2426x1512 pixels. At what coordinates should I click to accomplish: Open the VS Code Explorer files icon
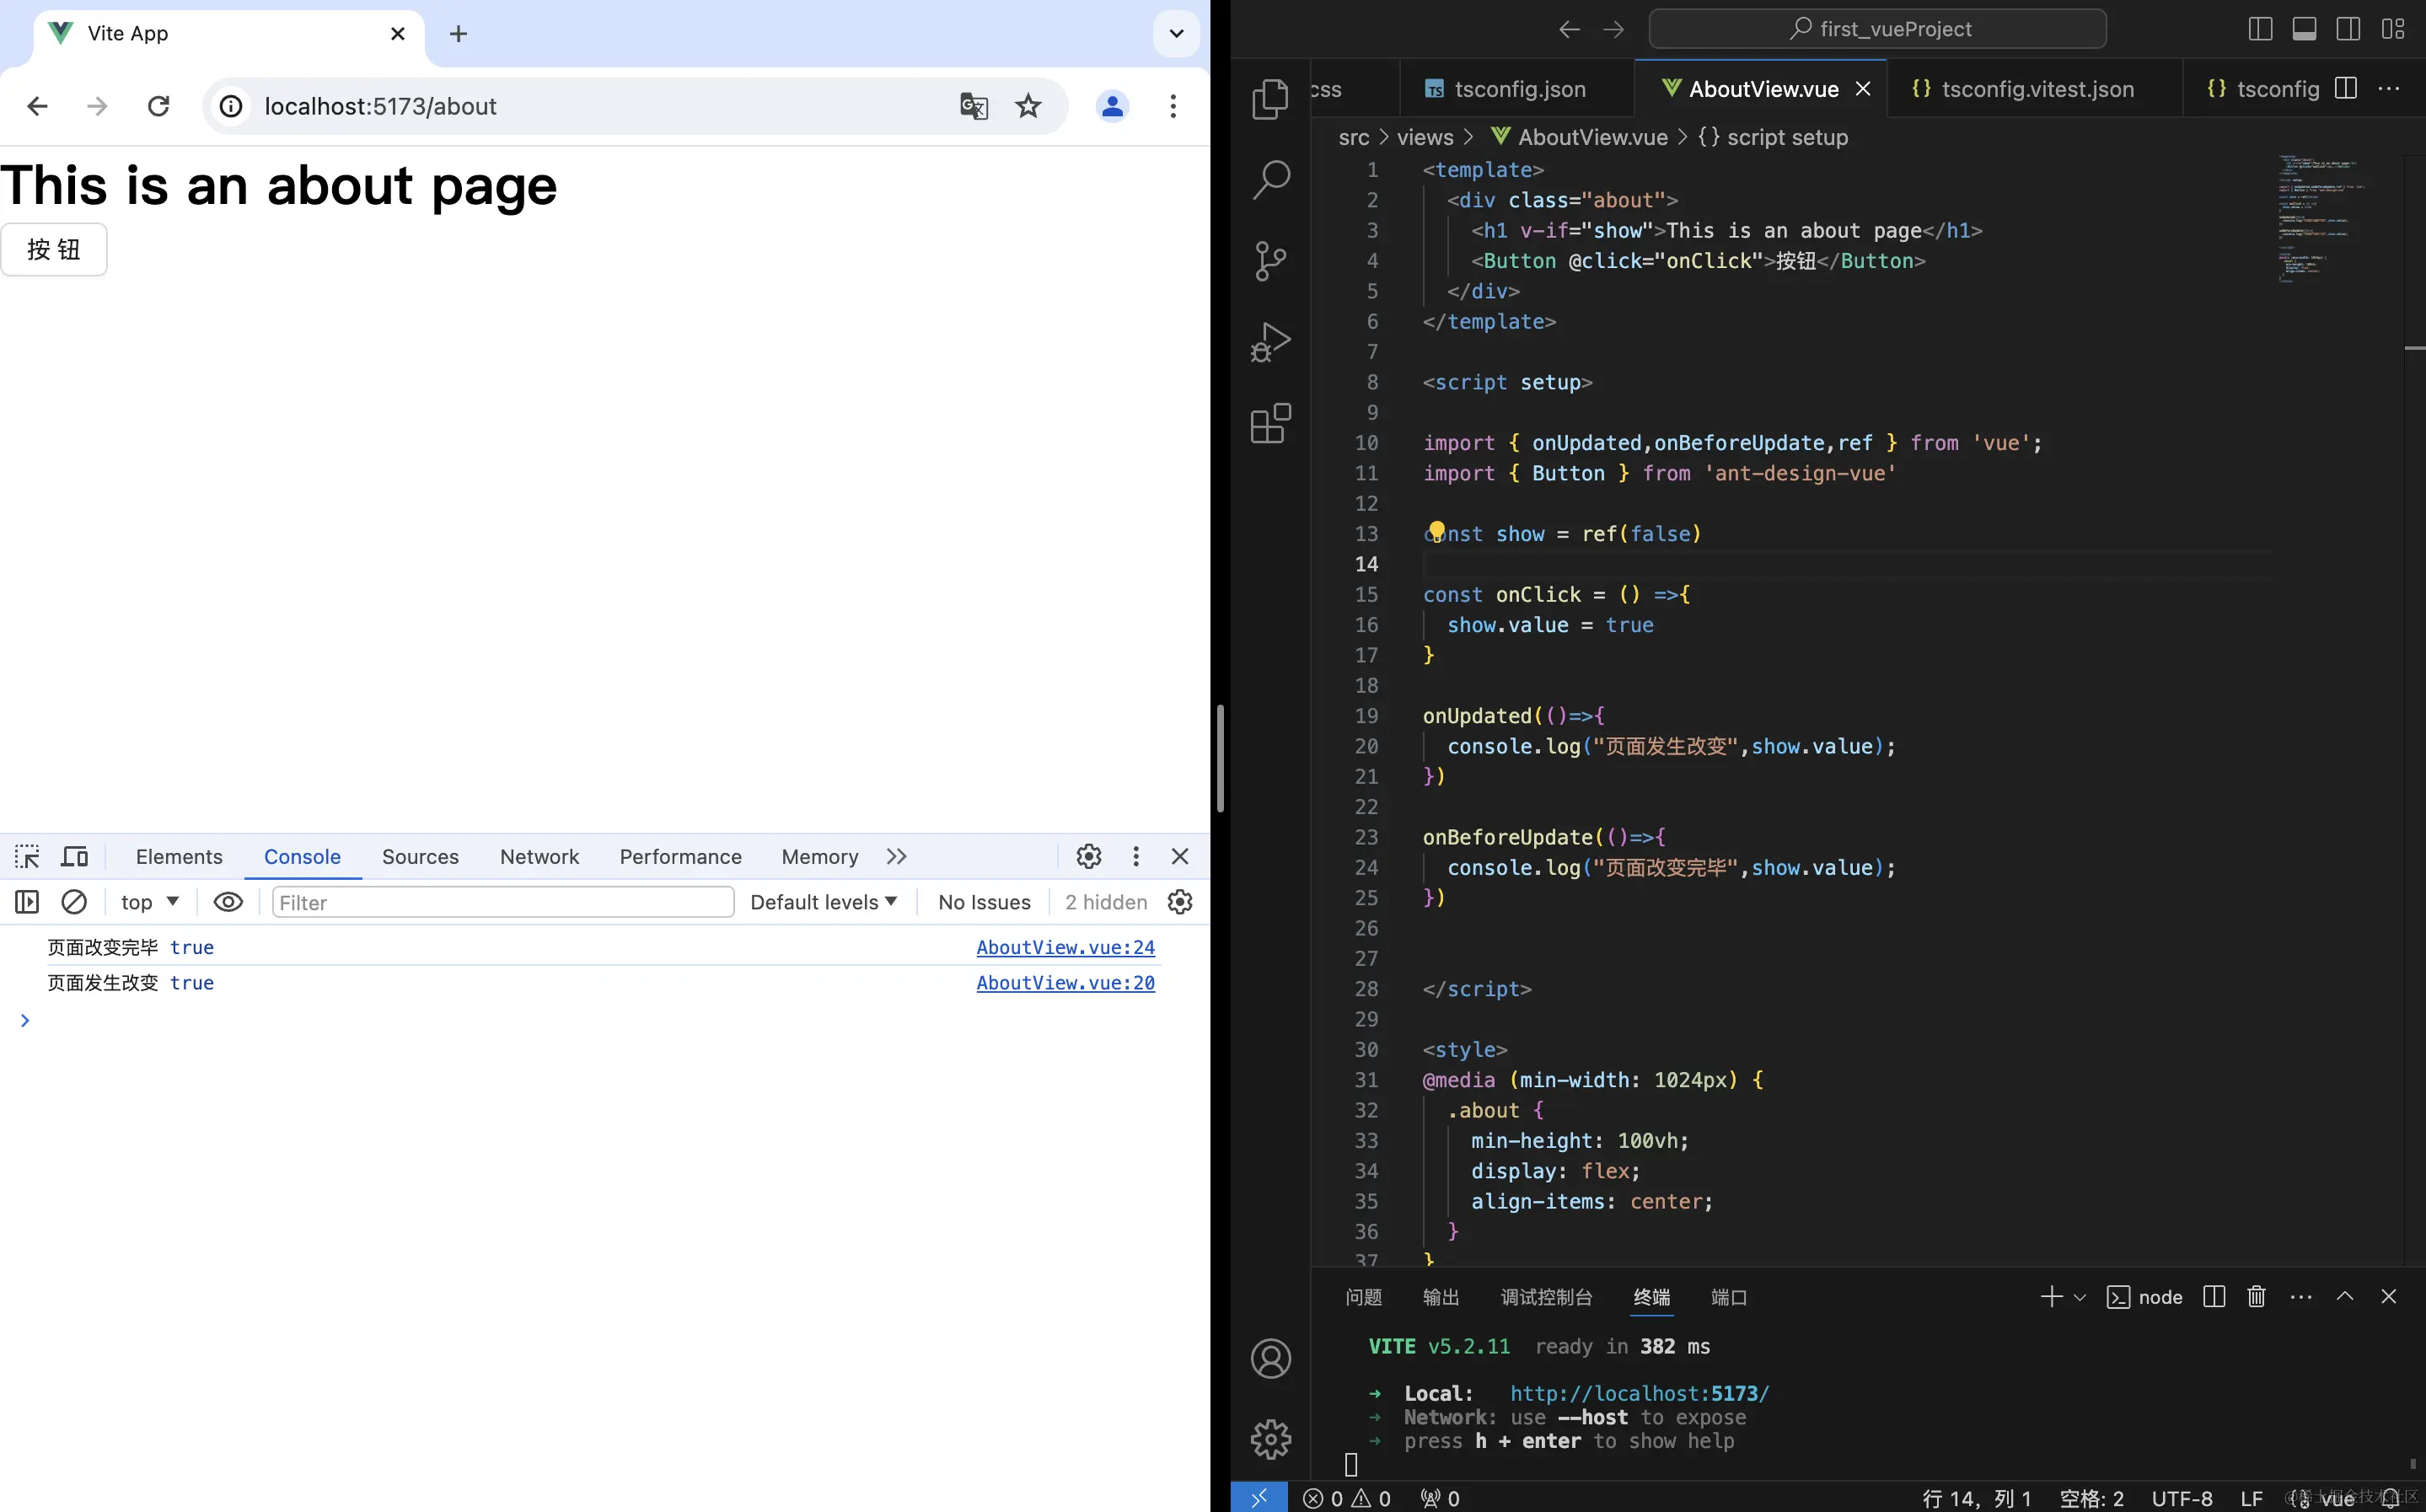click(x=1270, y=99)
